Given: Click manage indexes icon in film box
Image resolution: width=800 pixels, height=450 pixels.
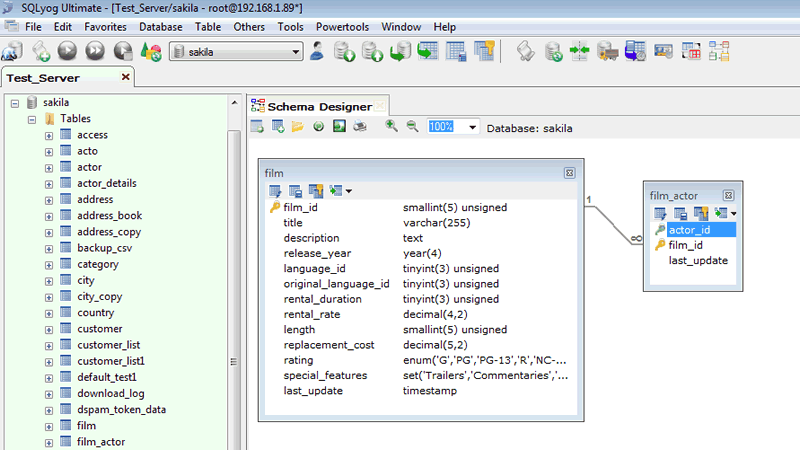Looking at the screenshot, I should coord(316,191).
